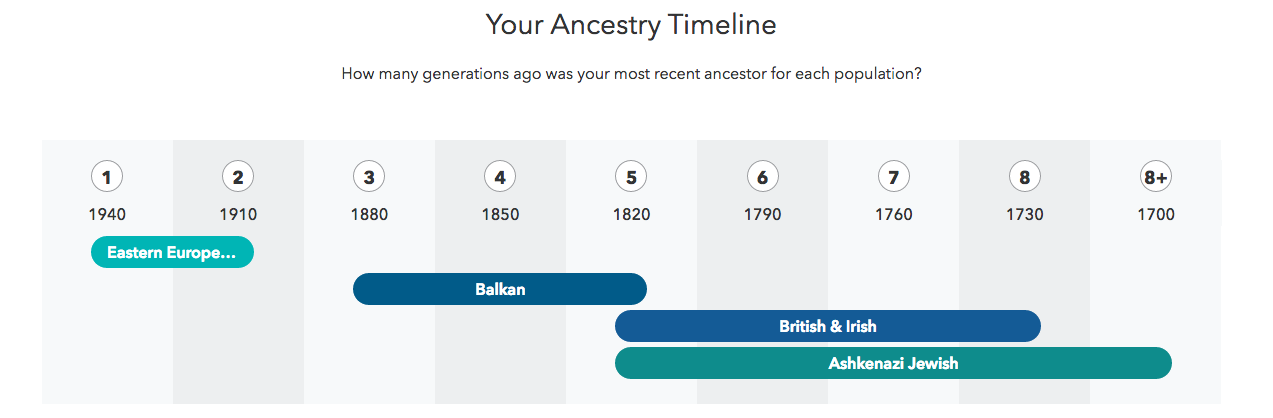This screenshot has width=1273, height=418.
Task: Click the generation 1 circle marker
Action: 107,178
